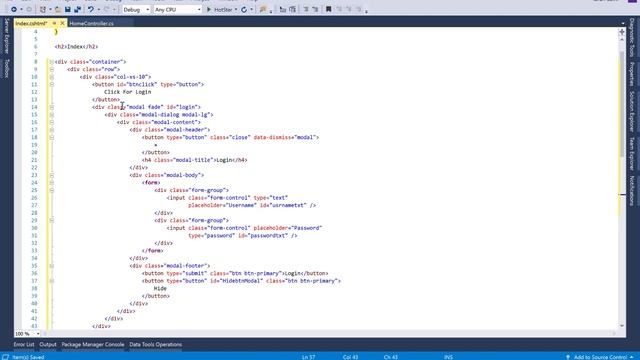The image size is (640, 360).
Task: Click the Uncomment Selection toolbar icon
Action: point(292,9)
